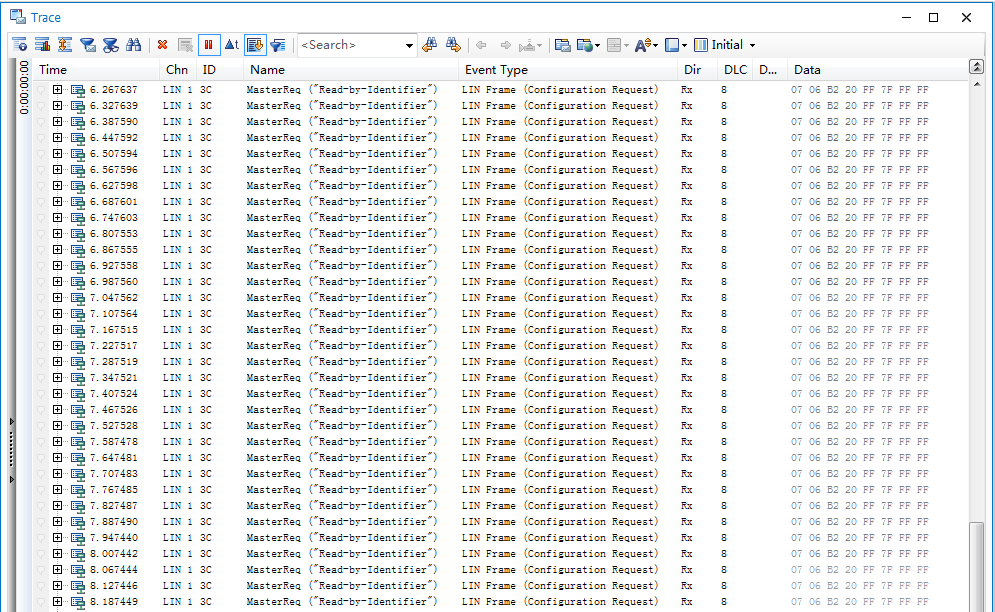Click the grayed back arrow icon
This screenshot has width=995, height=612.
pos(481,45)
